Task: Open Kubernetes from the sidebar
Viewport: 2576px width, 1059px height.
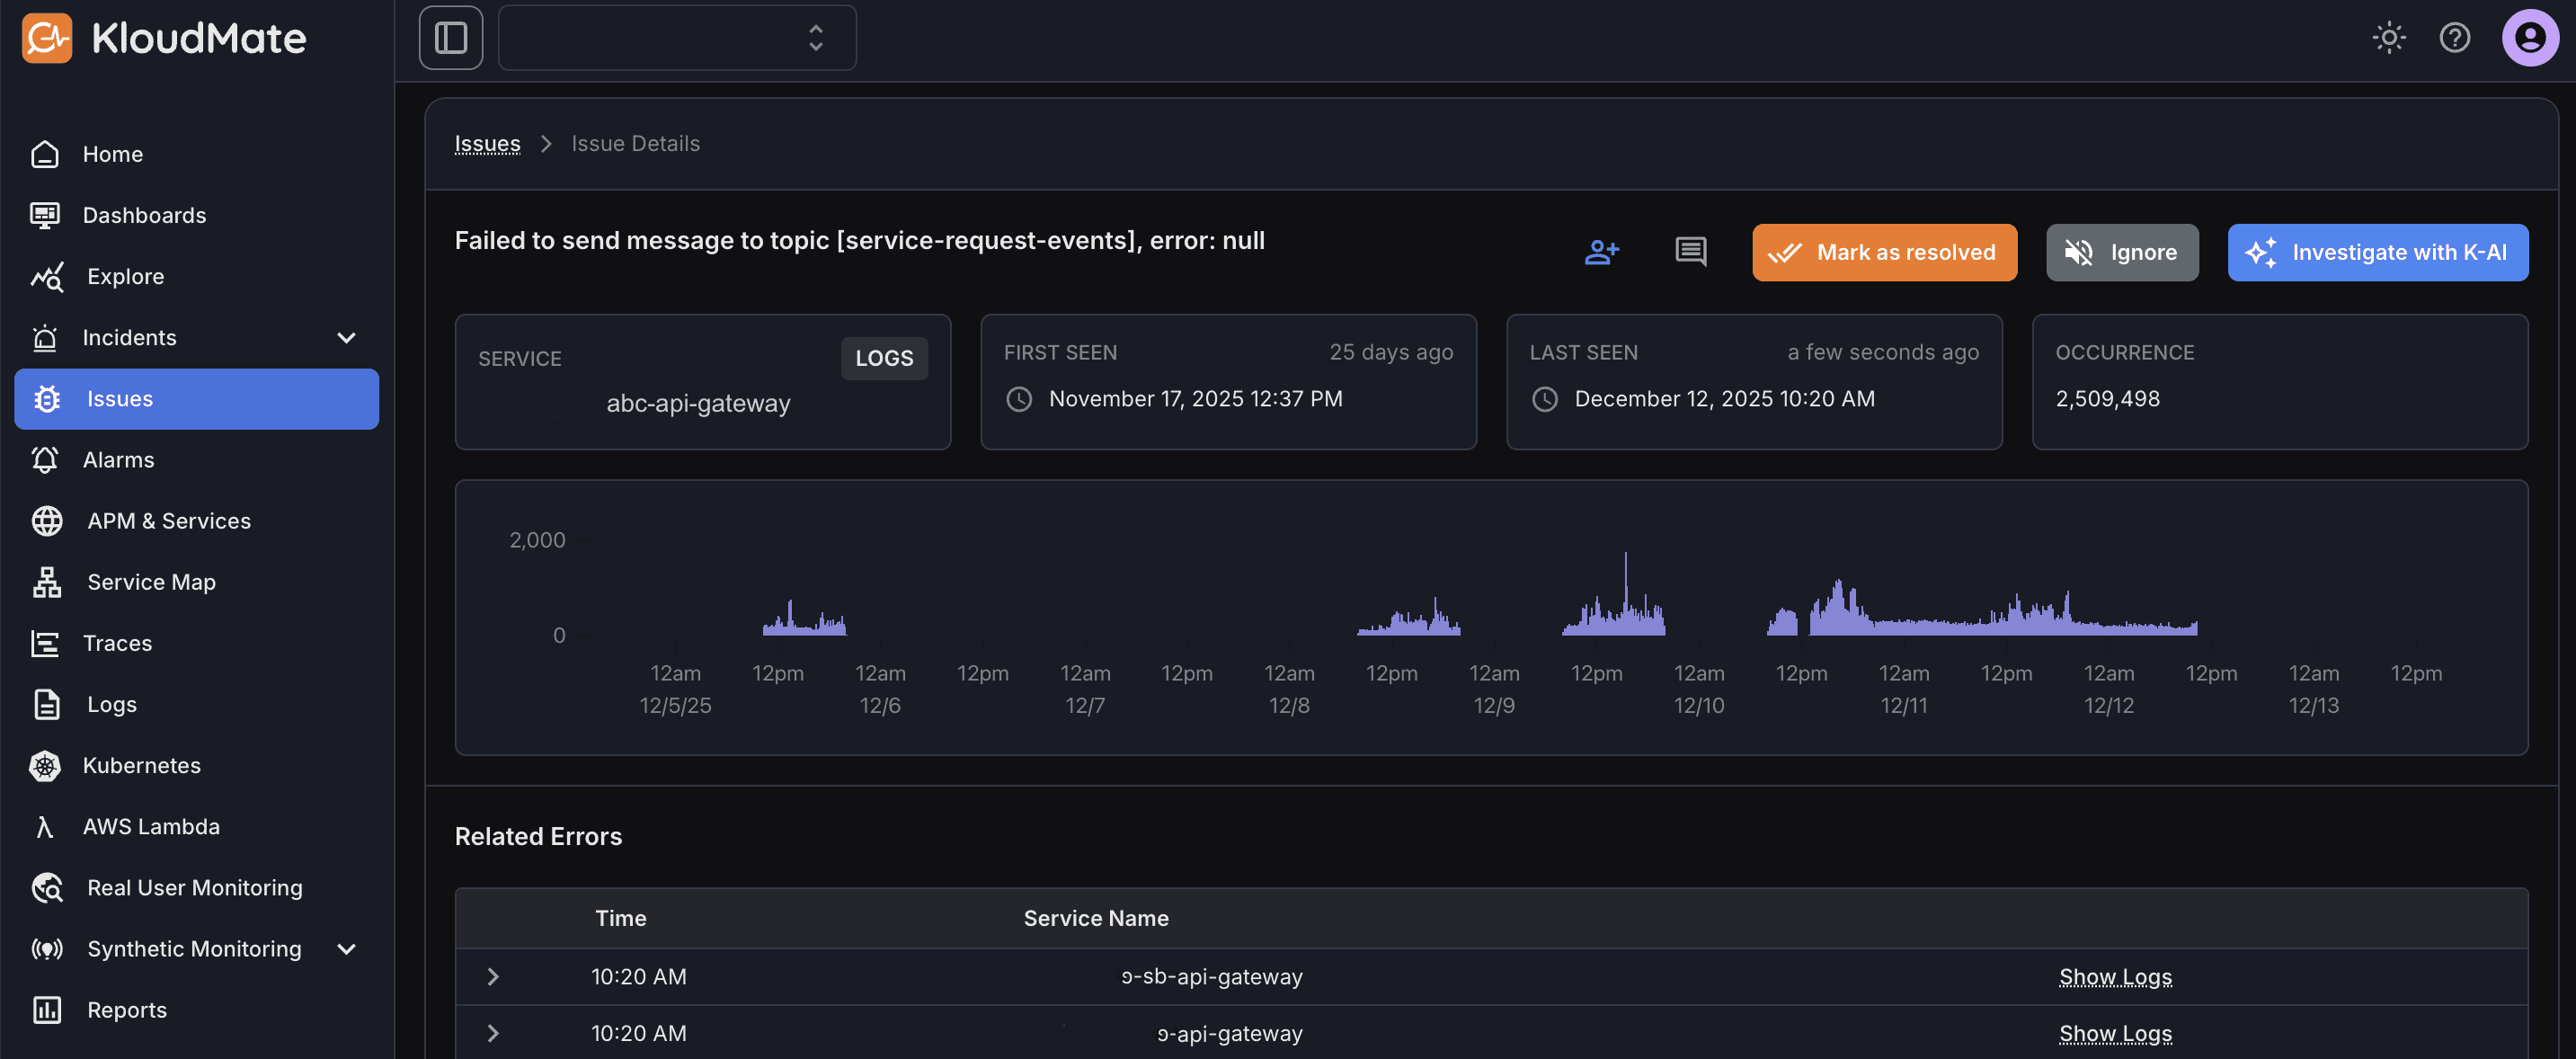Action: [141, 765]
